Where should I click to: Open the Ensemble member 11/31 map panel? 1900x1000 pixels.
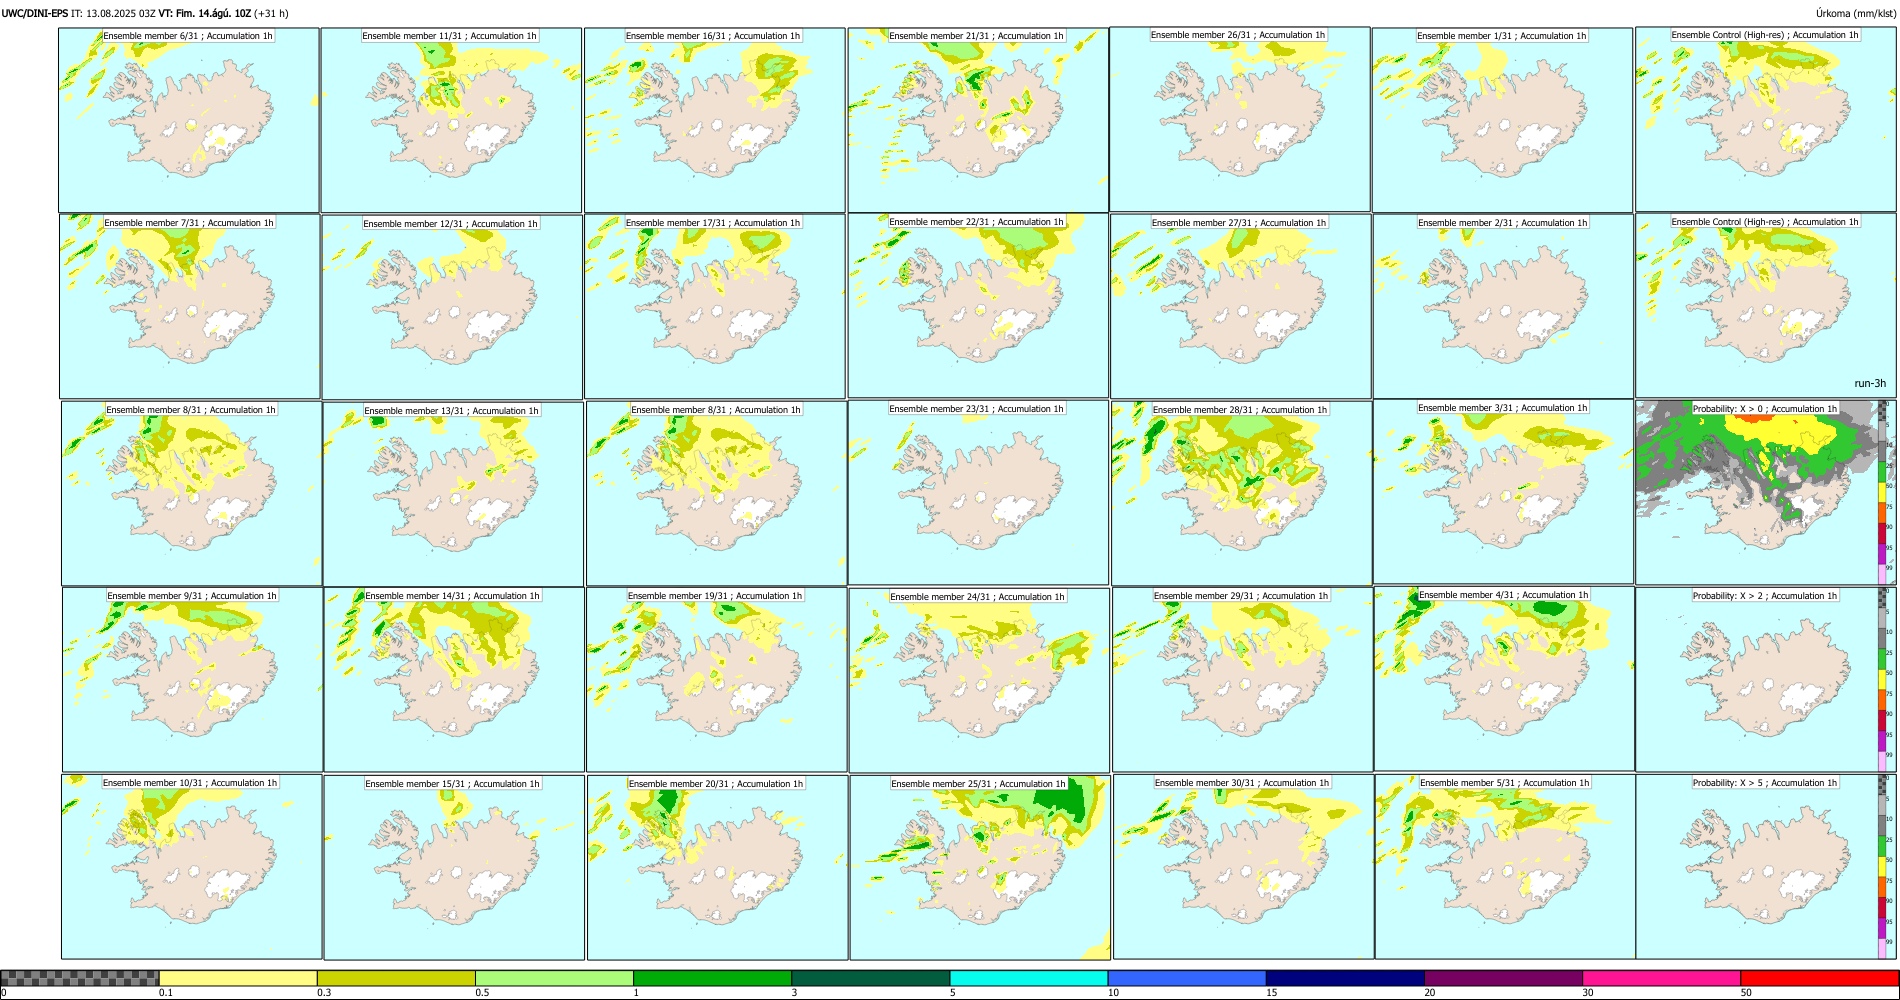451,120
